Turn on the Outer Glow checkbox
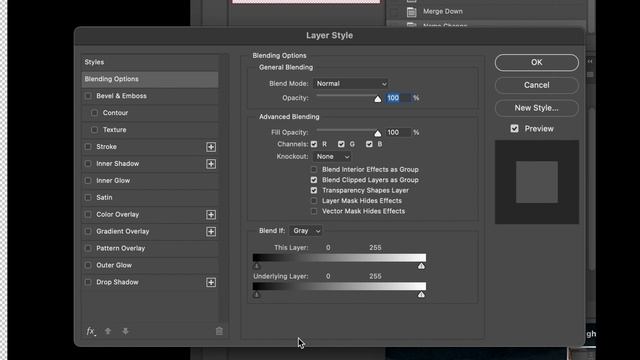 click(88, 265)
